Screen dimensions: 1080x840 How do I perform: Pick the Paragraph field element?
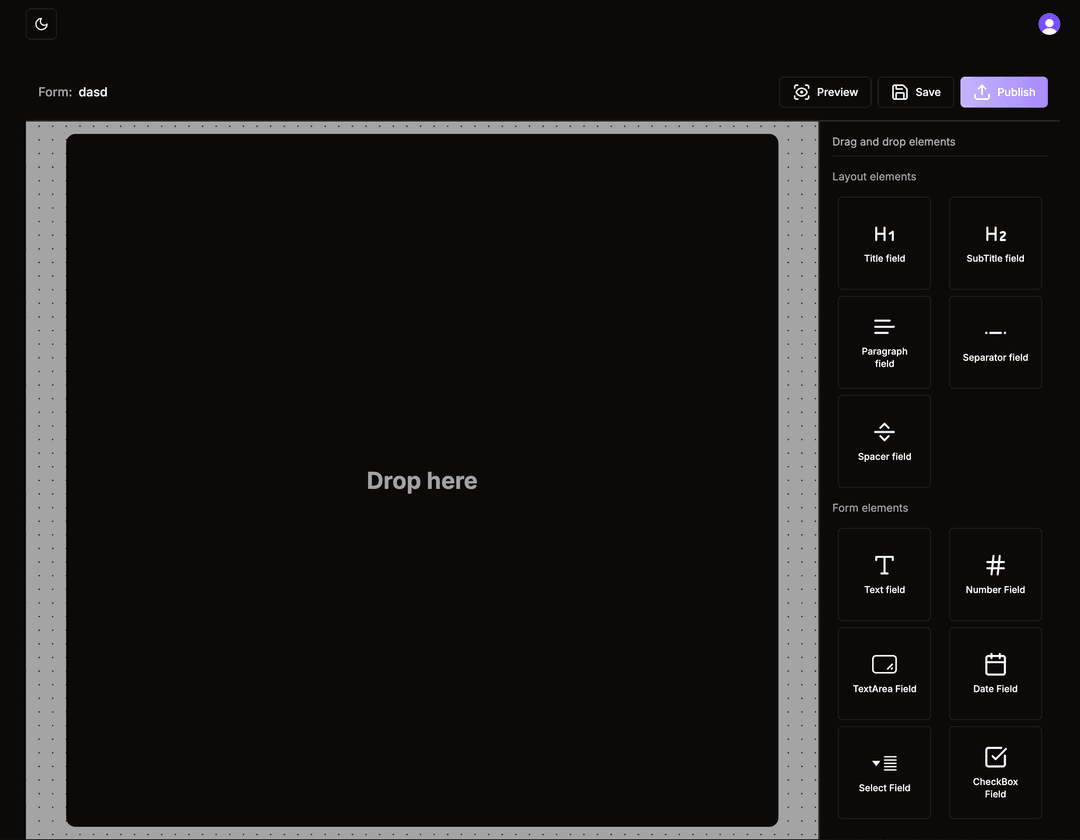884,342
